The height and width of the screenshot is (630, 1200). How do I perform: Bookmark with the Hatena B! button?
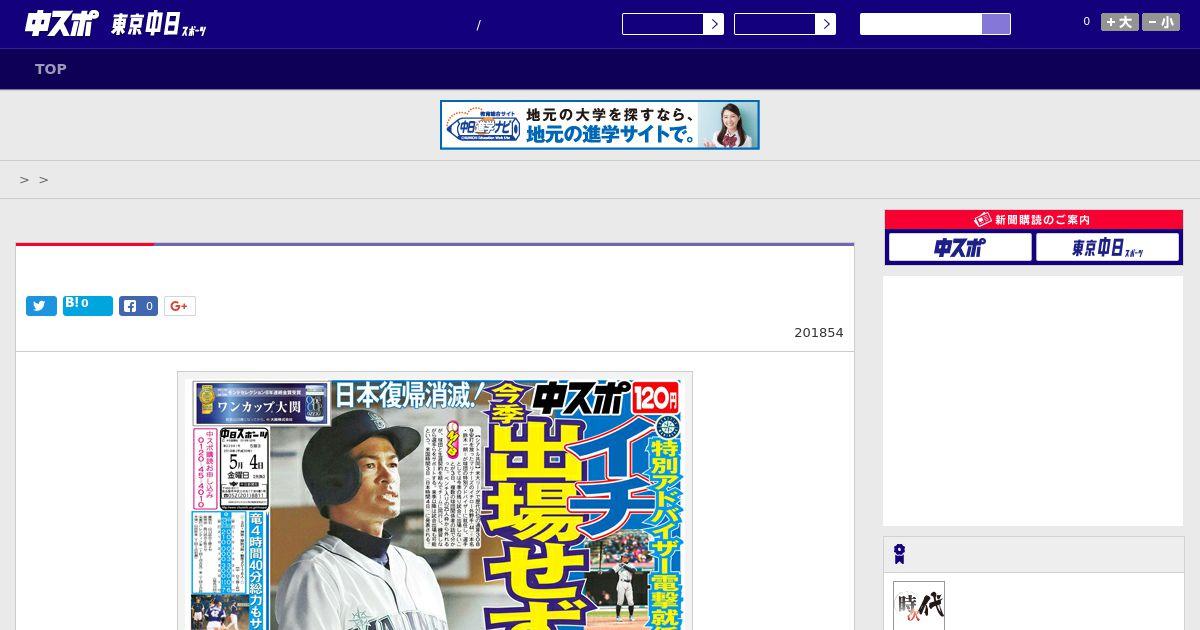(x=88, y=306)
